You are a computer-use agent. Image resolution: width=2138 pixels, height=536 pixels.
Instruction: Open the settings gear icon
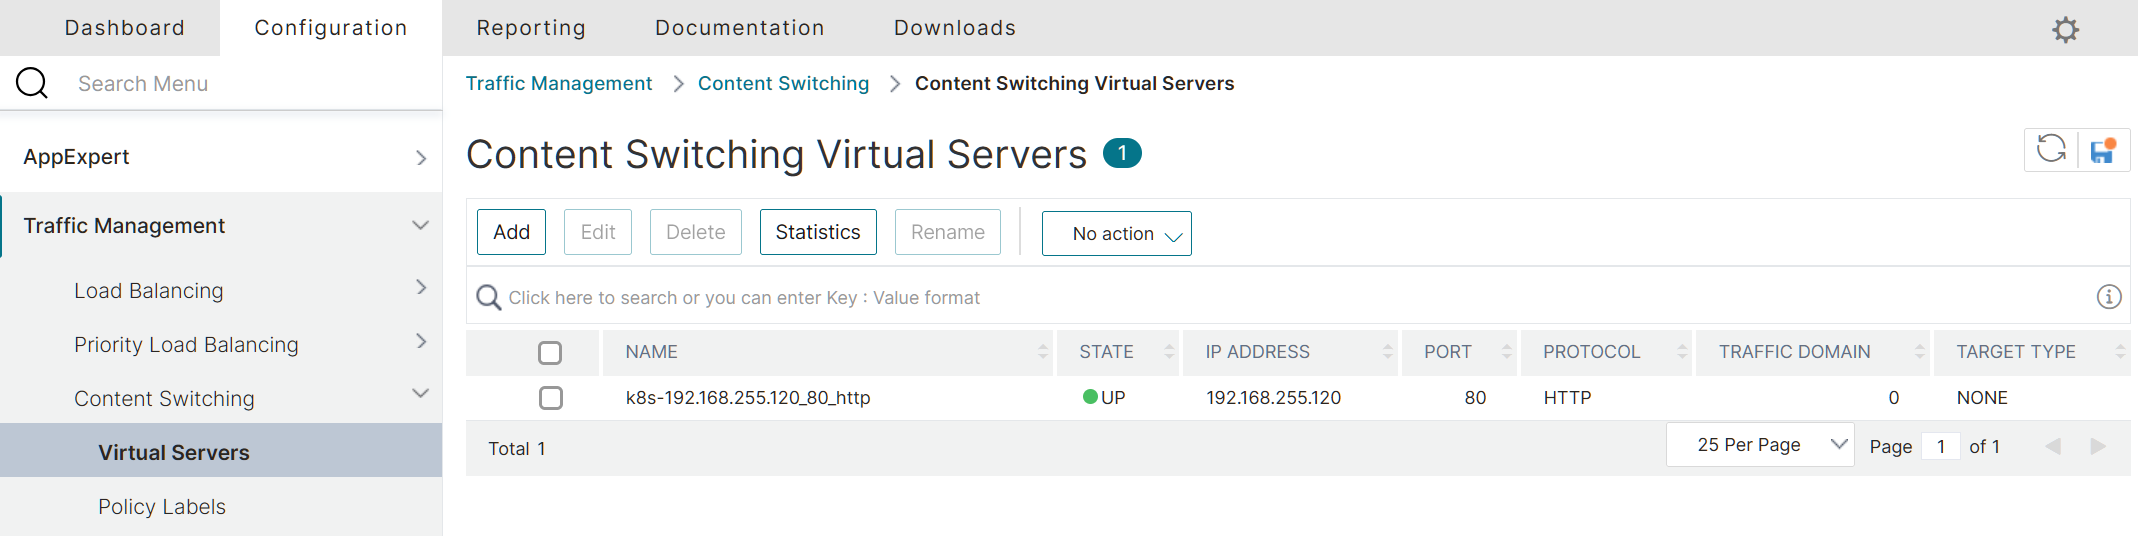pyautogui.click(x=2065, y=29)
